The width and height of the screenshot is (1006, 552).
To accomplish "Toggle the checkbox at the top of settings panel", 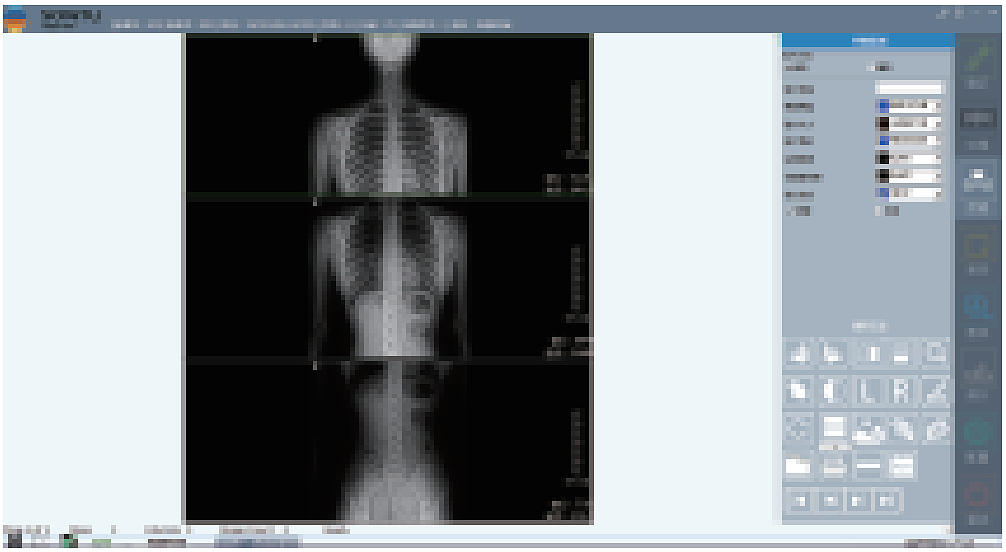I will pos(871,67).
